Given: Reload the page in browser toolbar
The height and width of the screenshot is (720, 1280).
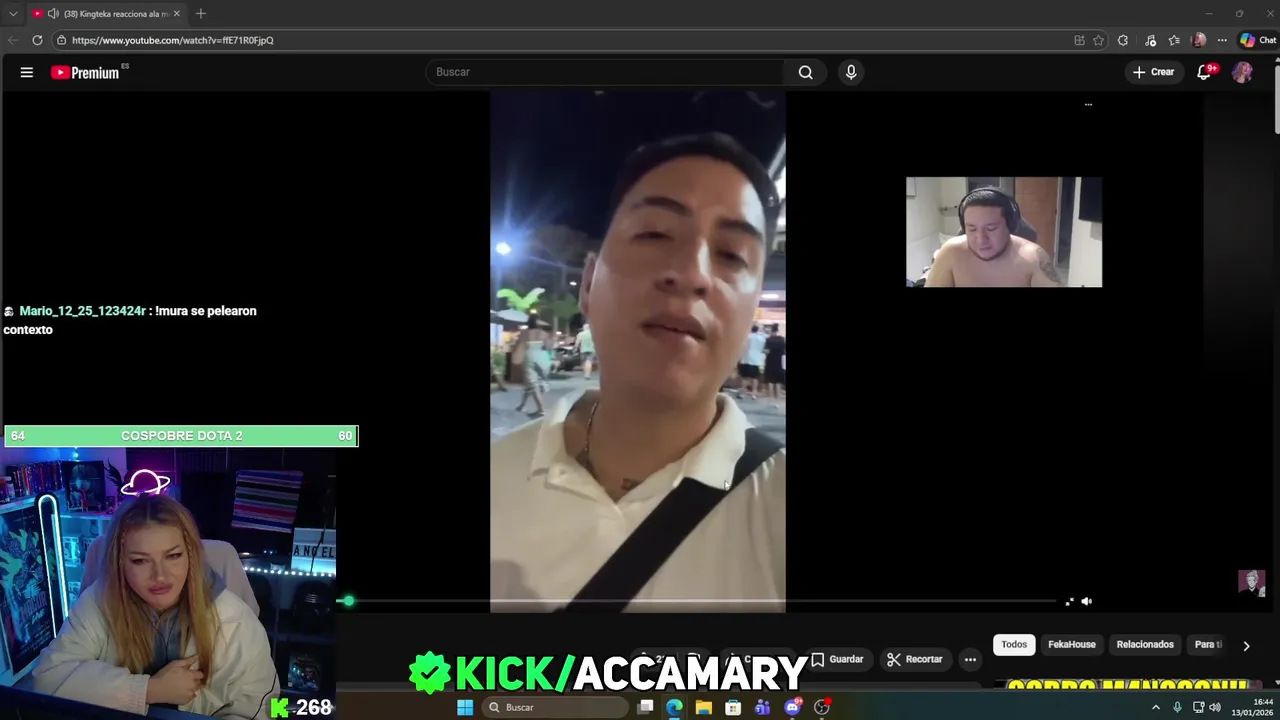Looking at the screenshot, I should 37,40.
